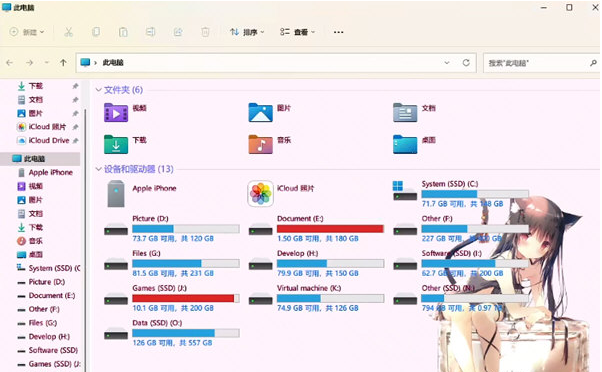Select the iCloud 照片 icon in devices

point(260,193)
